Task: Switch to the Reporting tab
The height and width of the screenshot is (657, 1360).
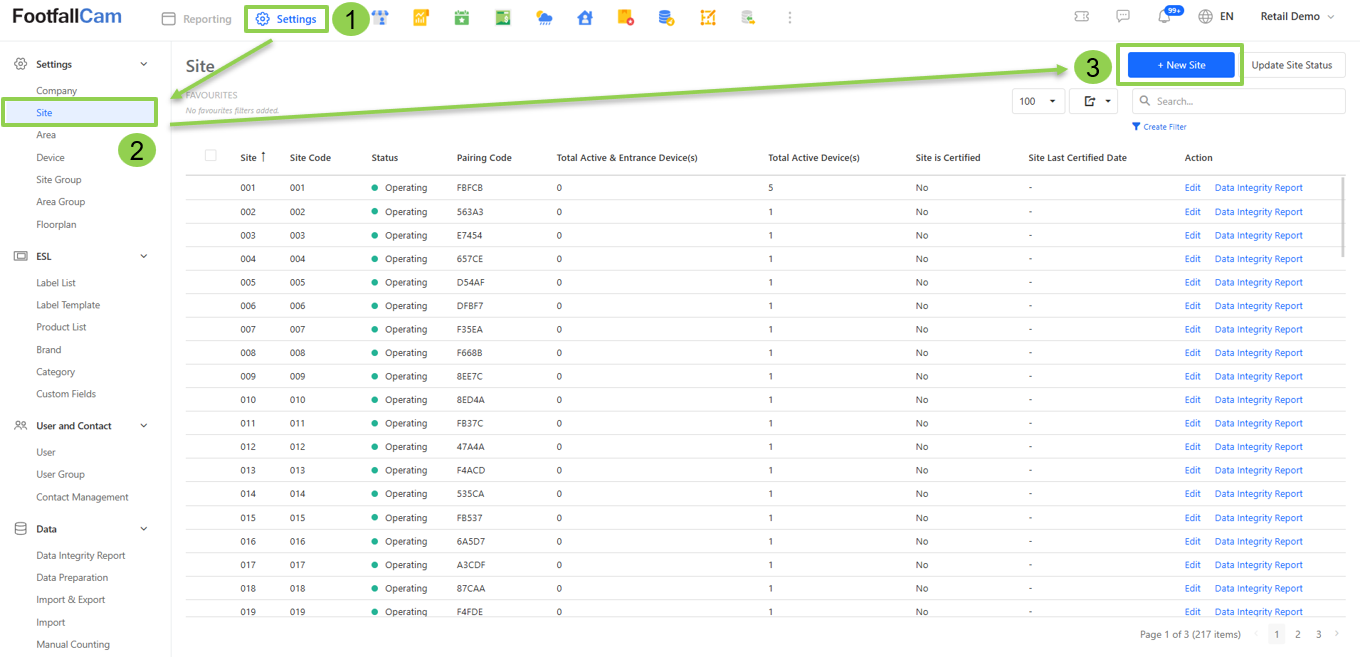Action: coord(197,19)
